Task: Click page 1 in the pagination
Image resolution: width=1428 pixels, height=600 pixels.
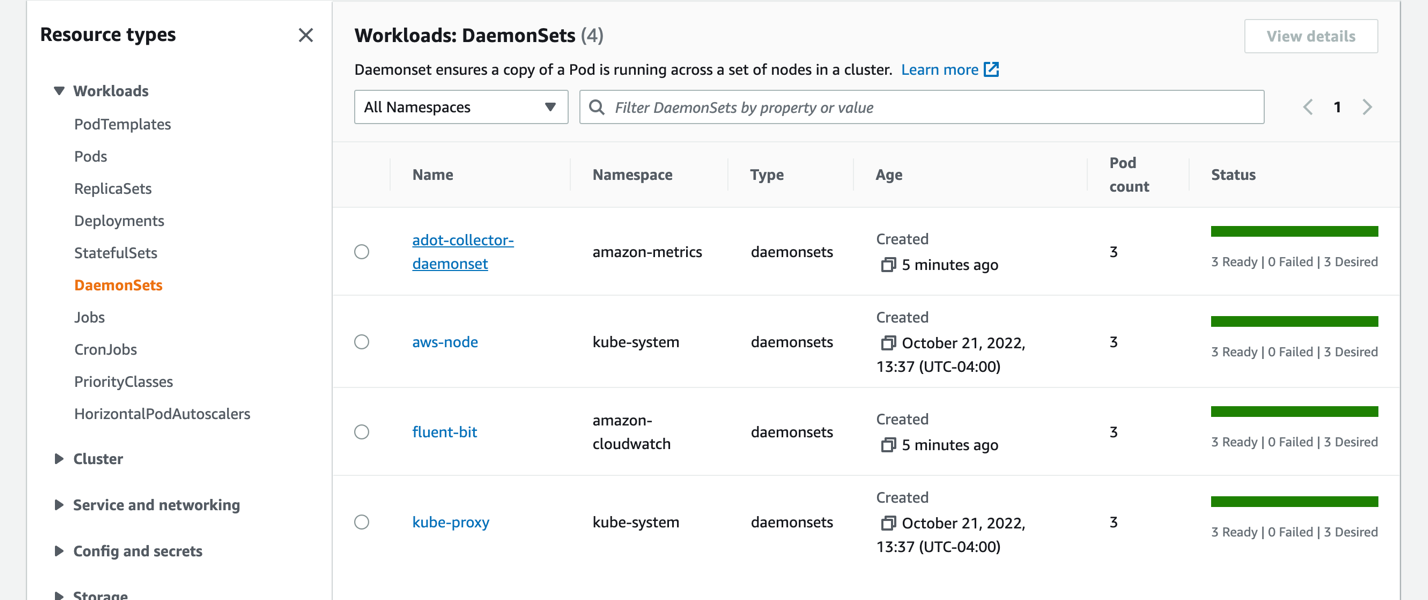Action: coord(1337,106)
